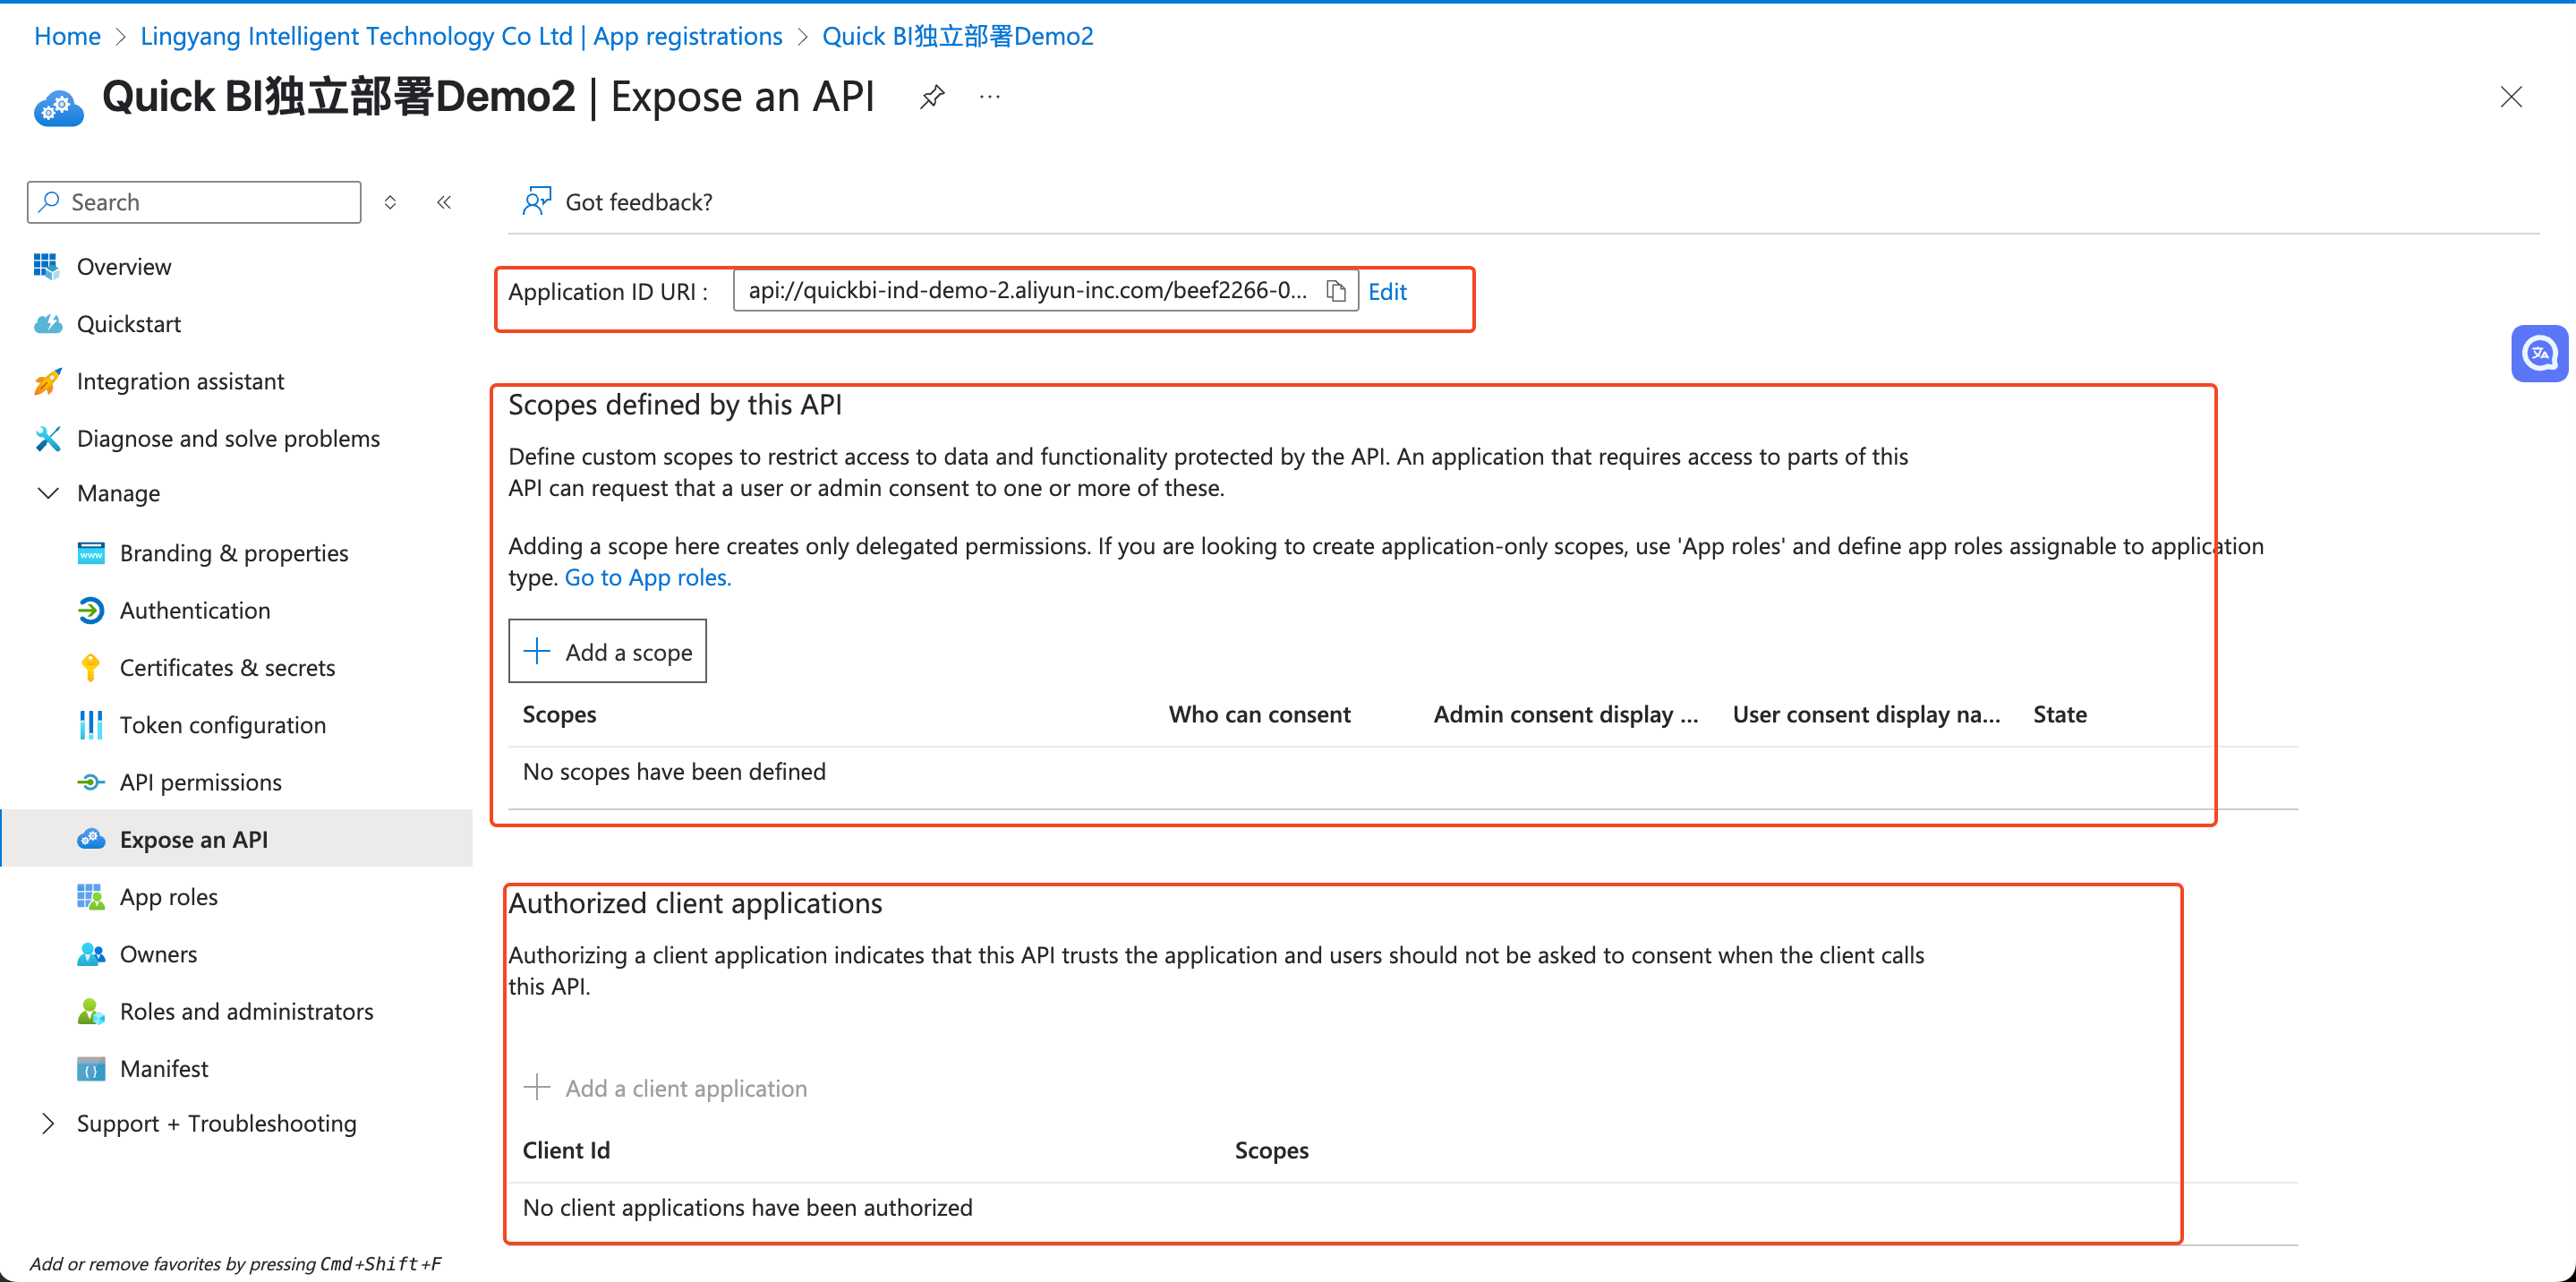Open the more options ellipsis in header
Screen dimensions: 2576x1282
pos(989,97)
